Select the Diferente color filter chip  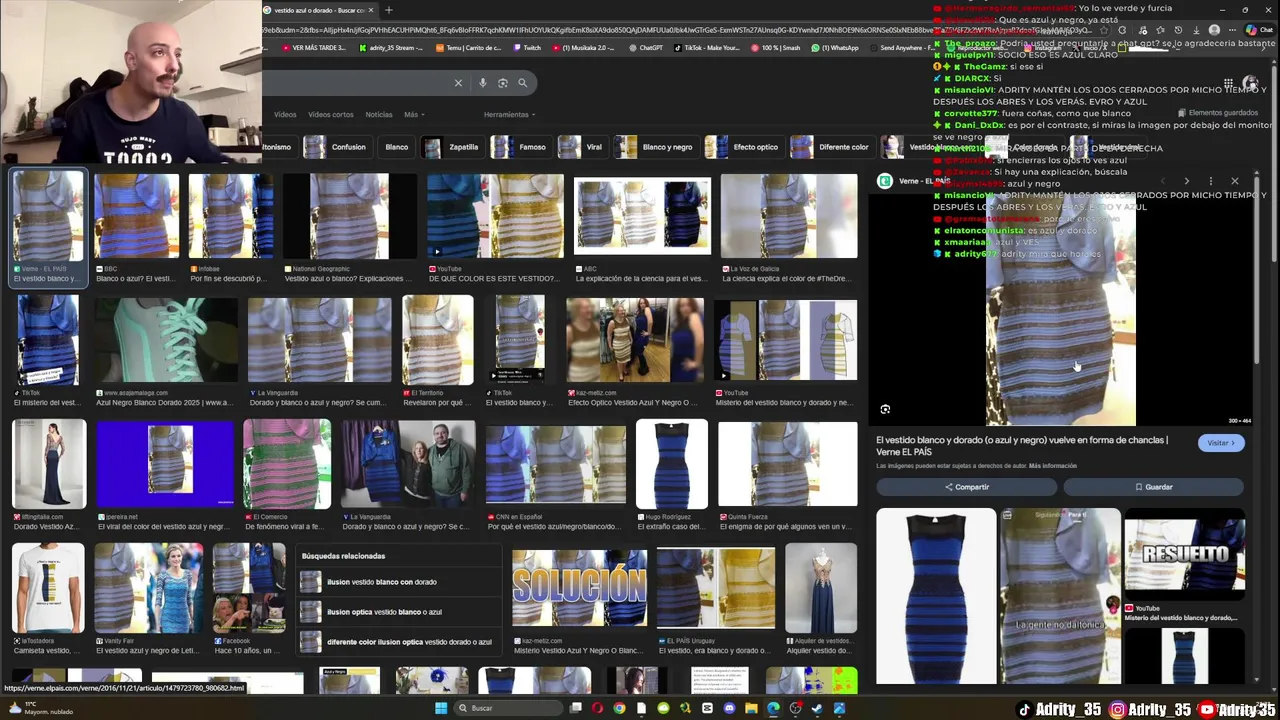(x=832, y=147)
